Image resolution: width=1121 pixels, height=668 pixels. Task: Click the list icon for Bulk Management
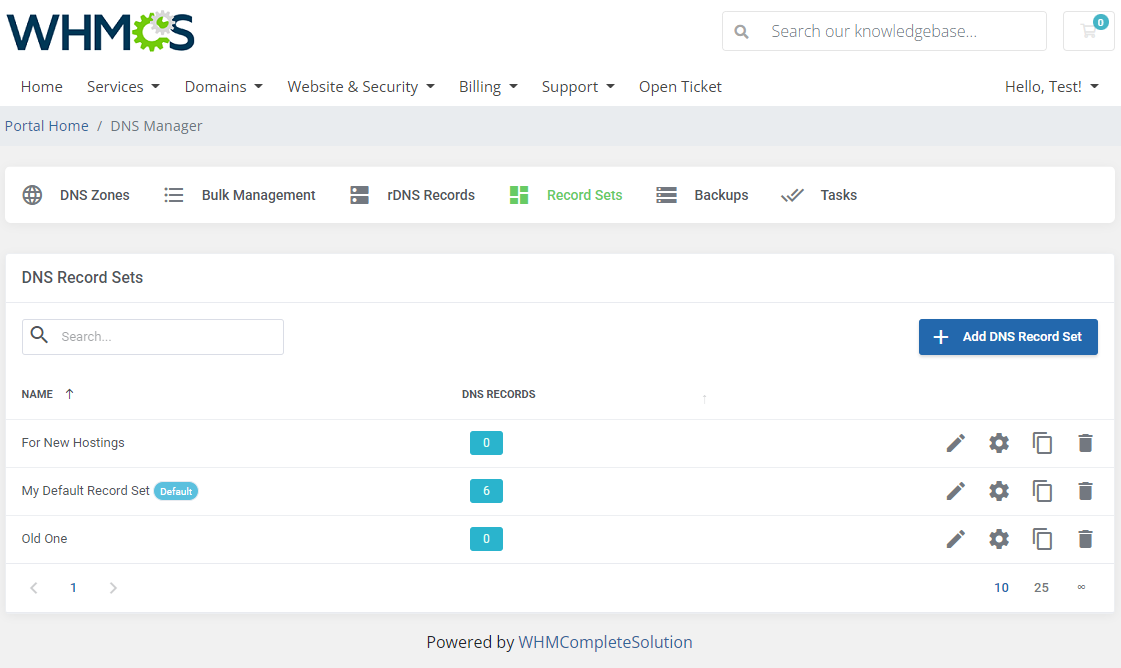click(174, 195)
